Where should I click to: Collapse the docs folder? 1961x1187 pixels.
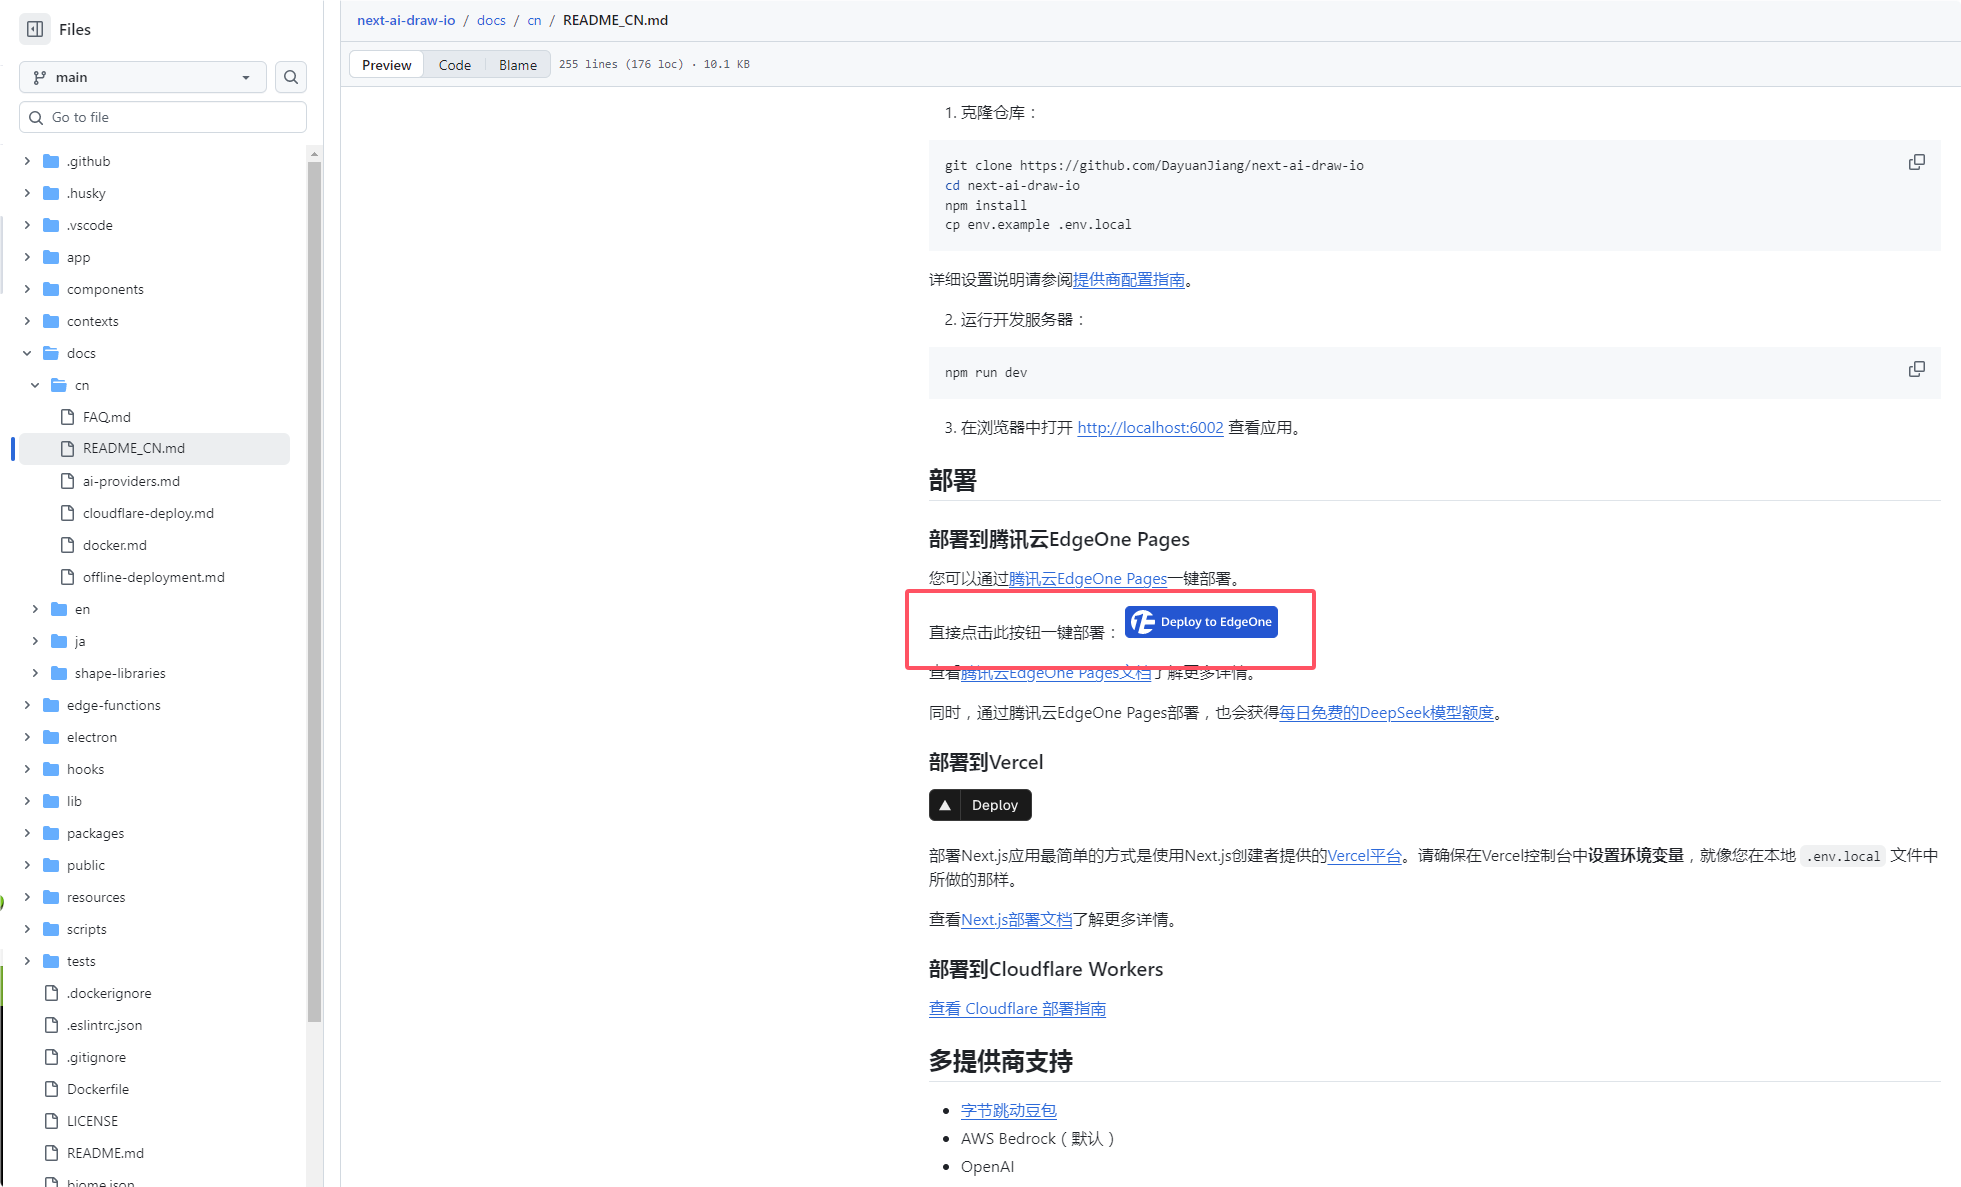click(x=27, y=353)
